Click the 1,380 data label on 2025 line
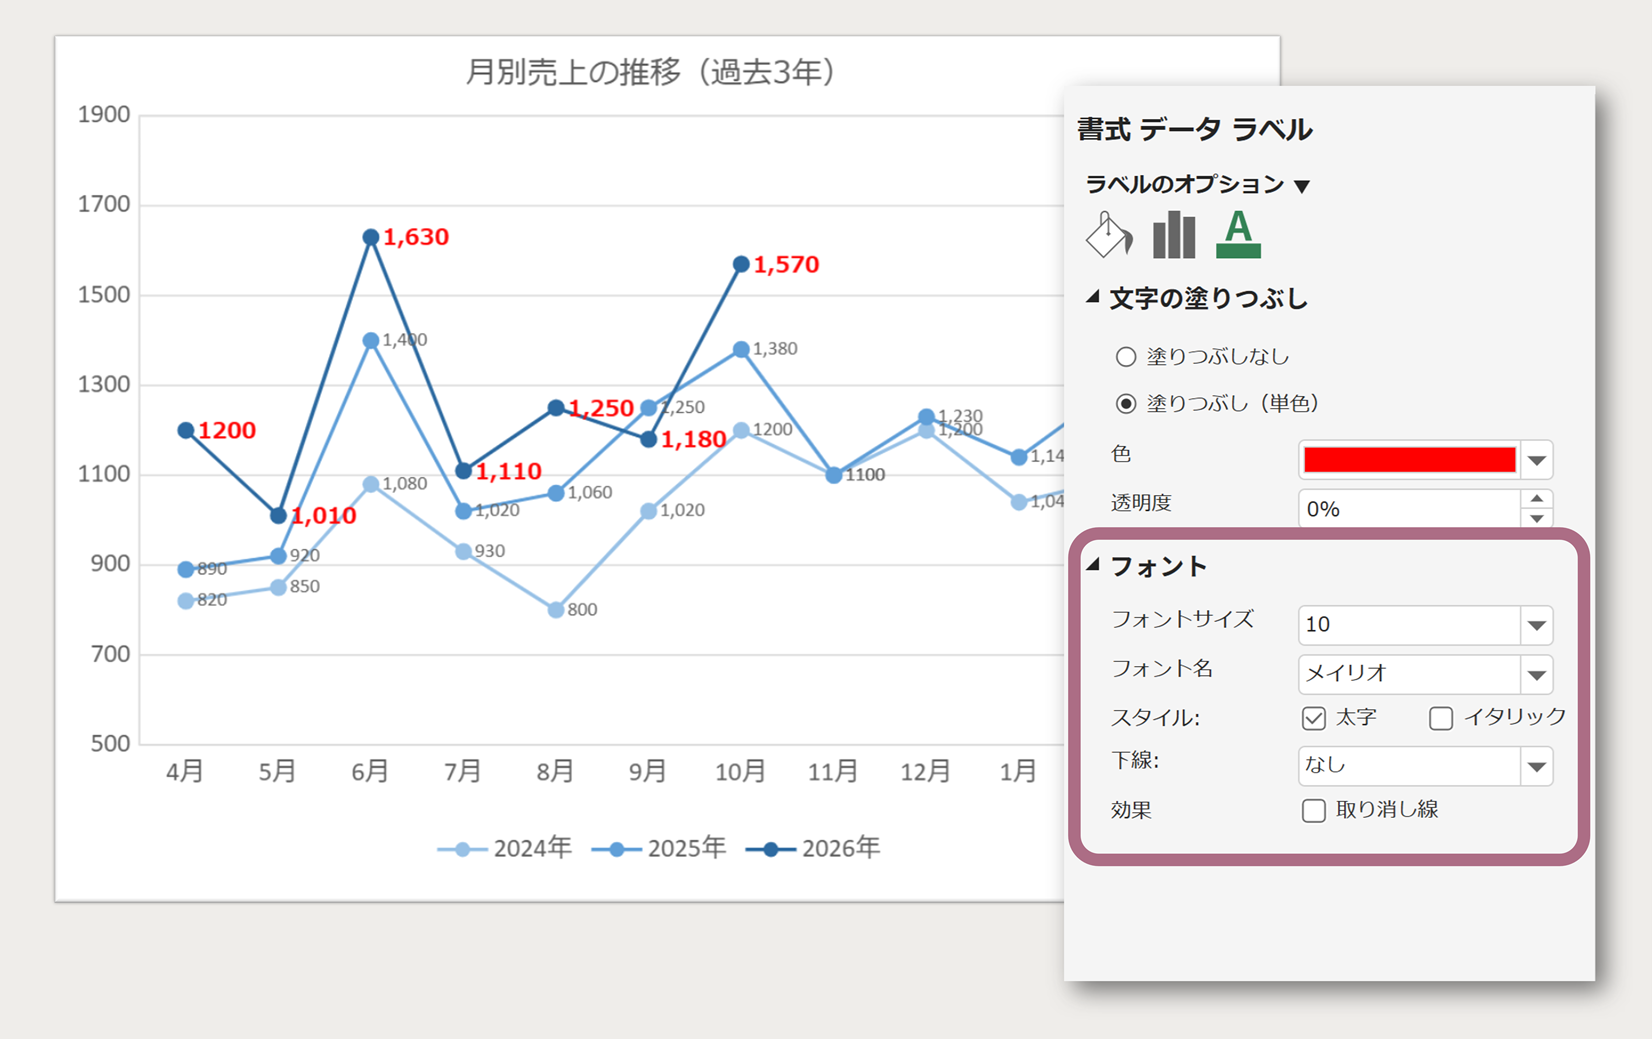The width and height of the screenshot is (1652, 1039). click(775, 348)
